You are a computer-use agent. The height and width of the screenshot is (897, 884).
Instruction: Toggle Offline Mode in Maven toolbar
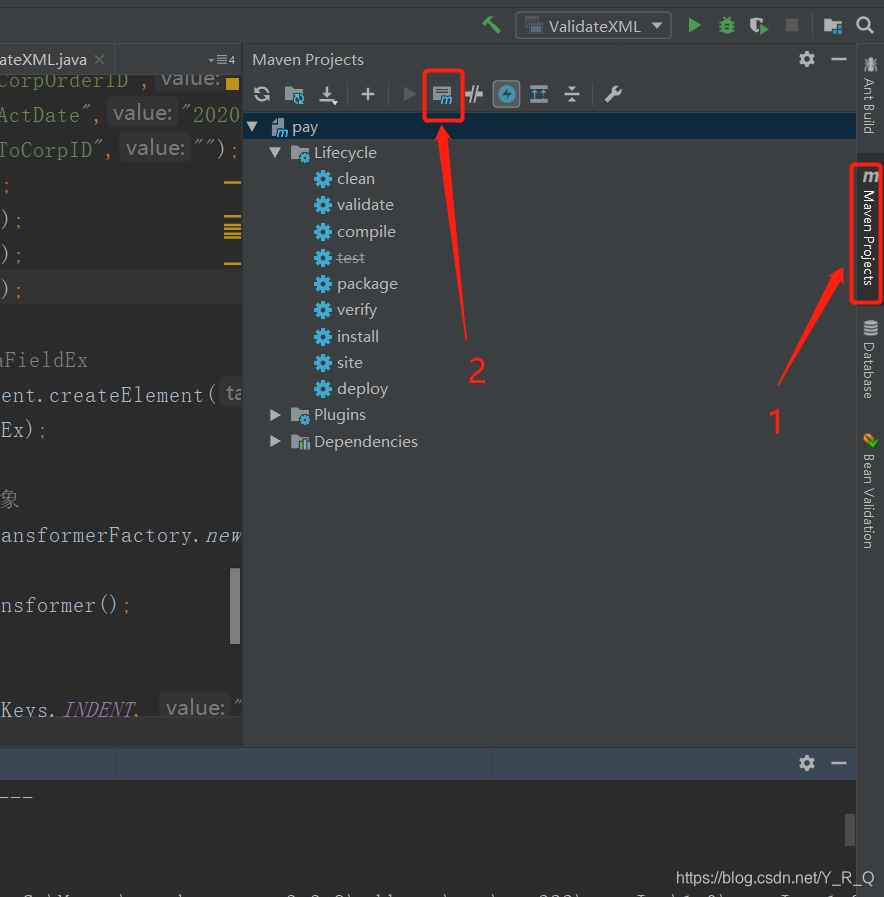pyautogui.click(x=474, y=94)
